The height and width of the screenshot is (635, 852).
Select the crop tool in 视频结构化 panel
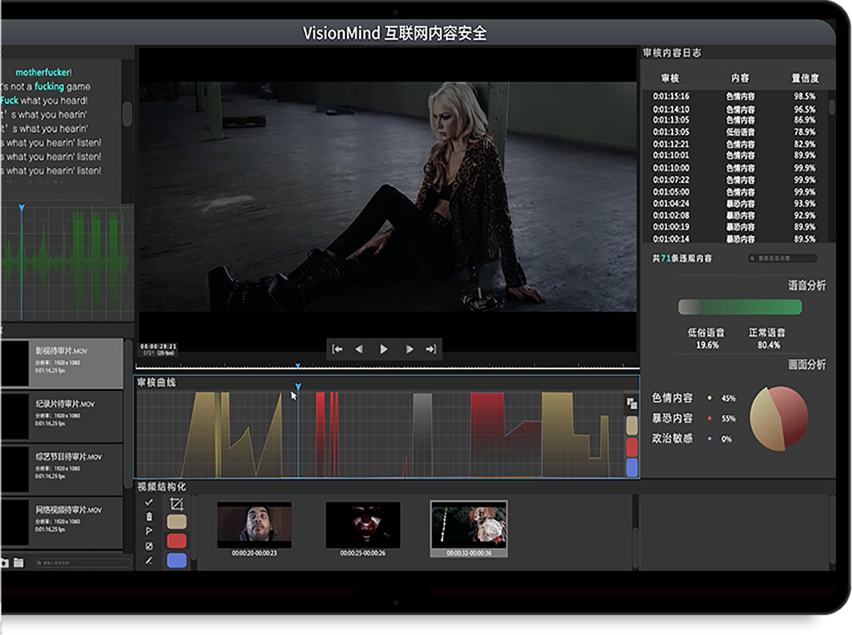pos(177,504)
